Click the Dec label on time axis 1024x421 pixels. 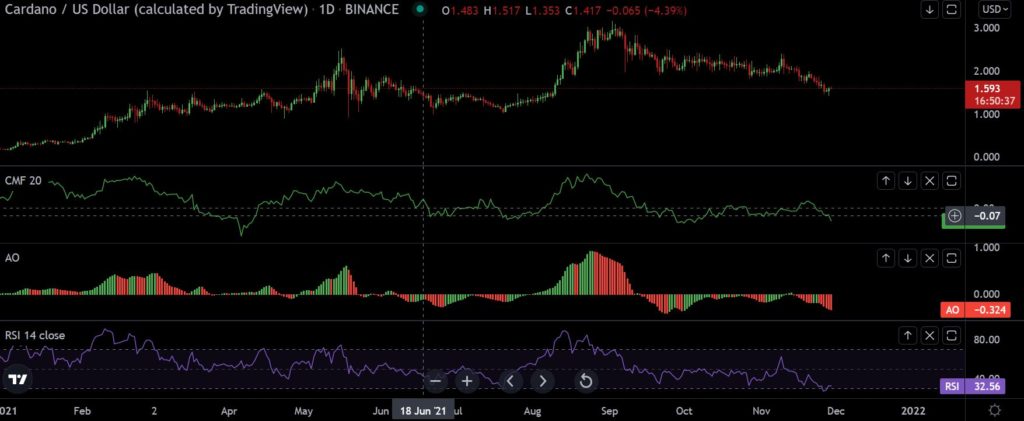coord(835,411)
